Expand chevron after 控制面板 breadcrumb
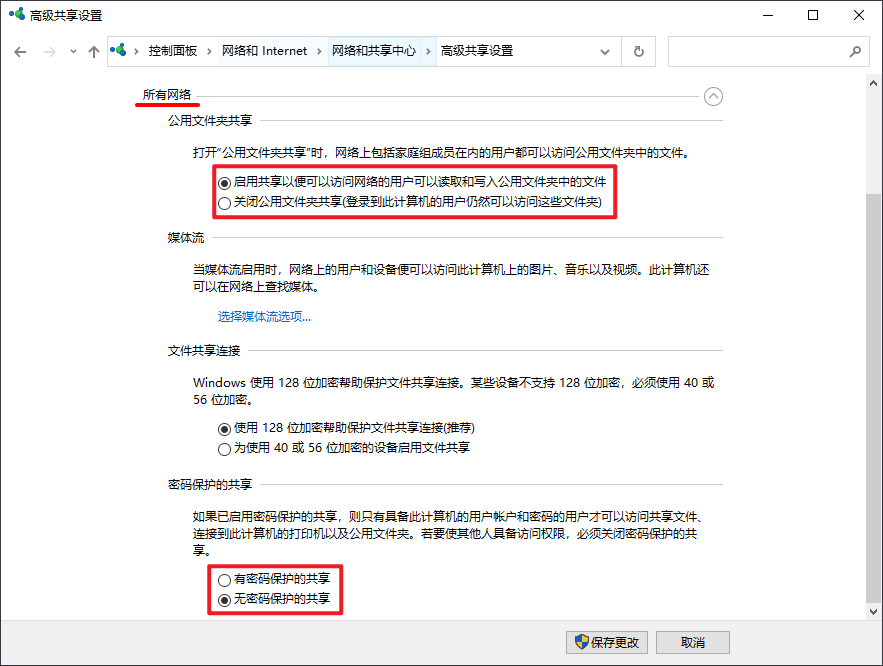883x666 pixels. (209, 51)
